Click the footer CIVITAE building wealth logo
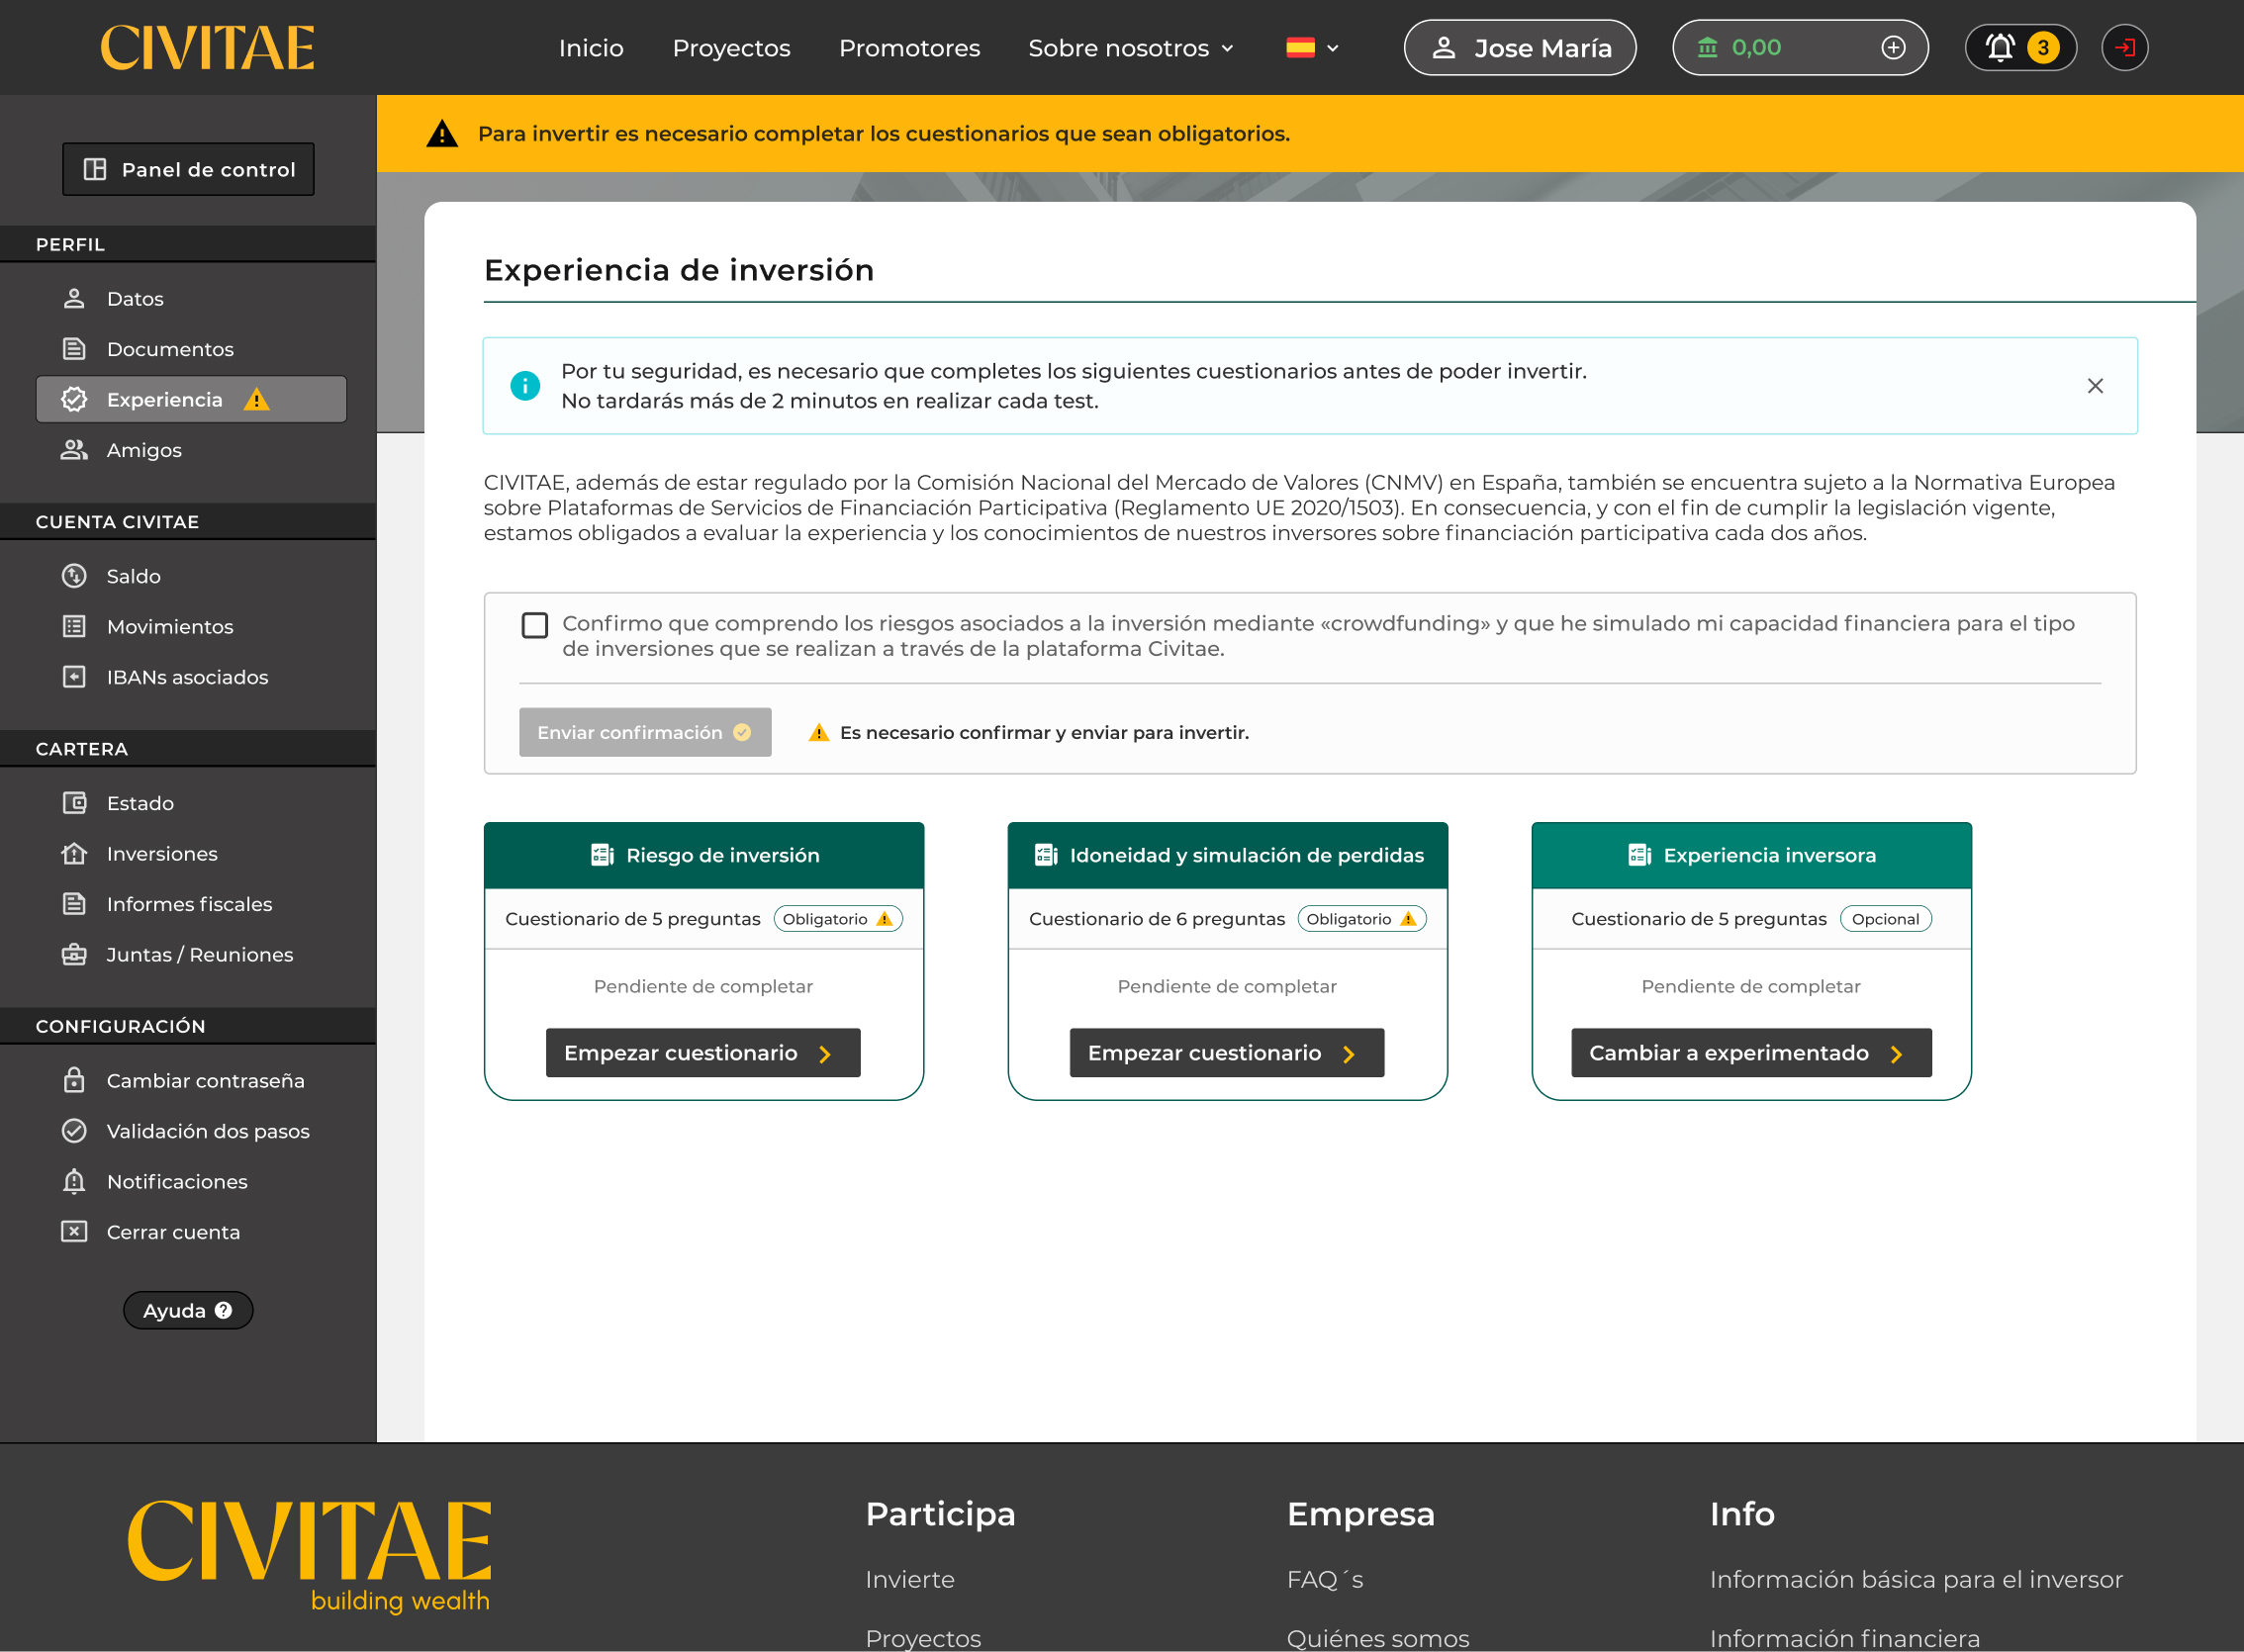The width and height of the screenshot is (2244, 1652). coord(309,1556)
